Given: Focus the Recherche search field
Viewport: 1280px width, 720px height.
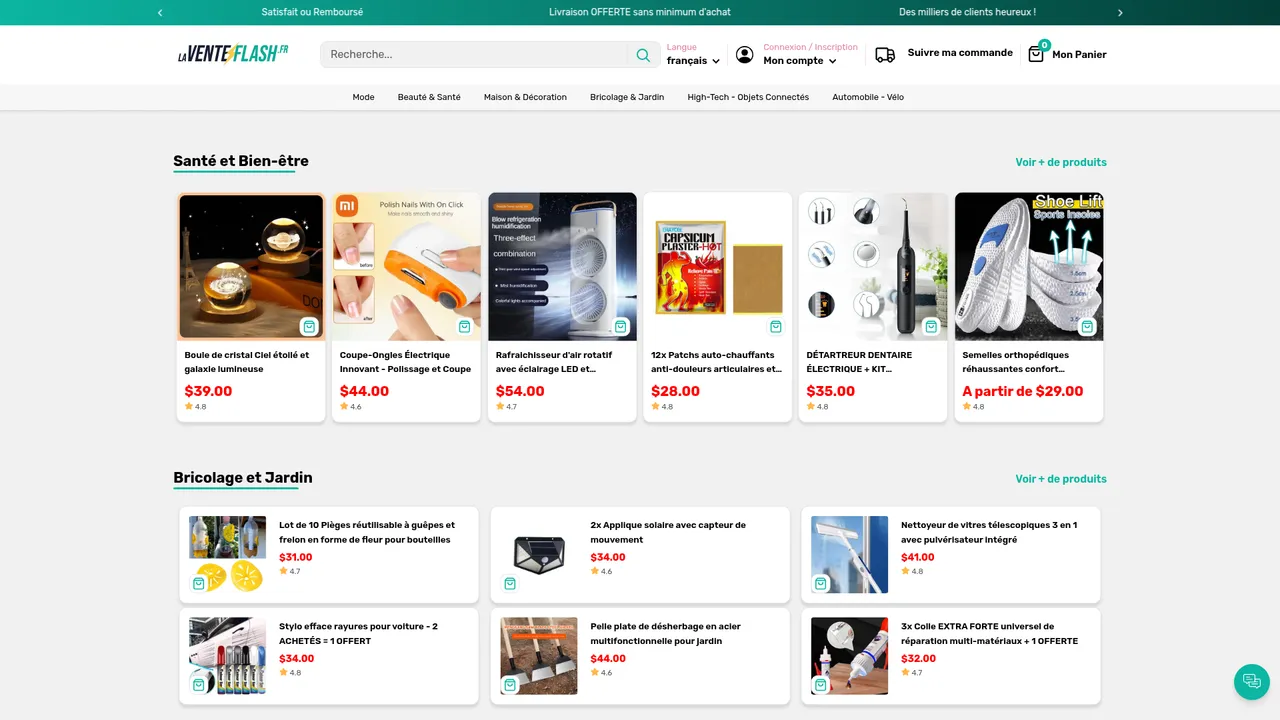Looking at the screenshot, I should [474, 55].
